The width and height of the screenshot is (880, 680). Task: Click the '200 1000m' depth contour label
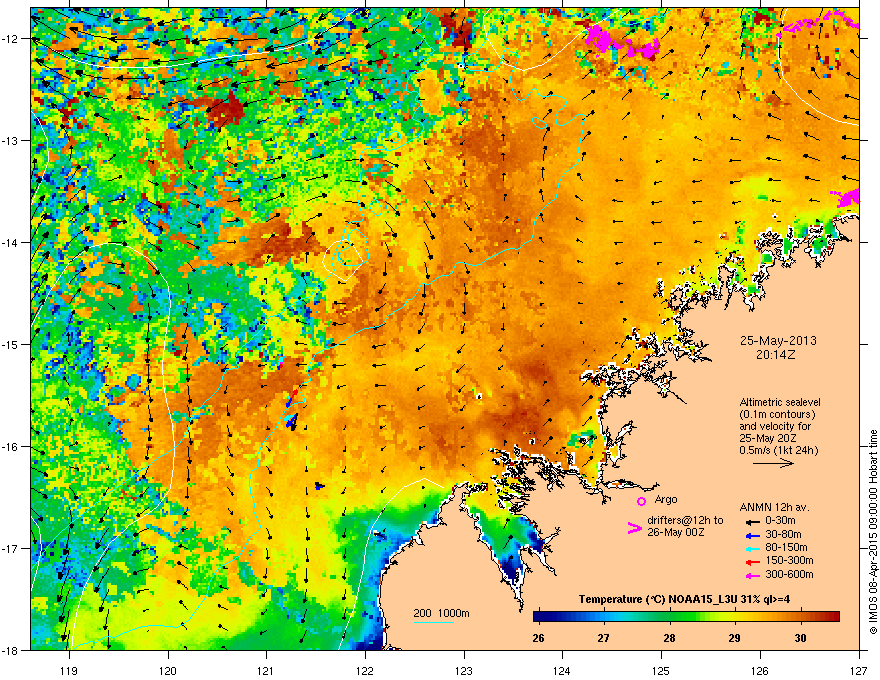coord(441,613)
